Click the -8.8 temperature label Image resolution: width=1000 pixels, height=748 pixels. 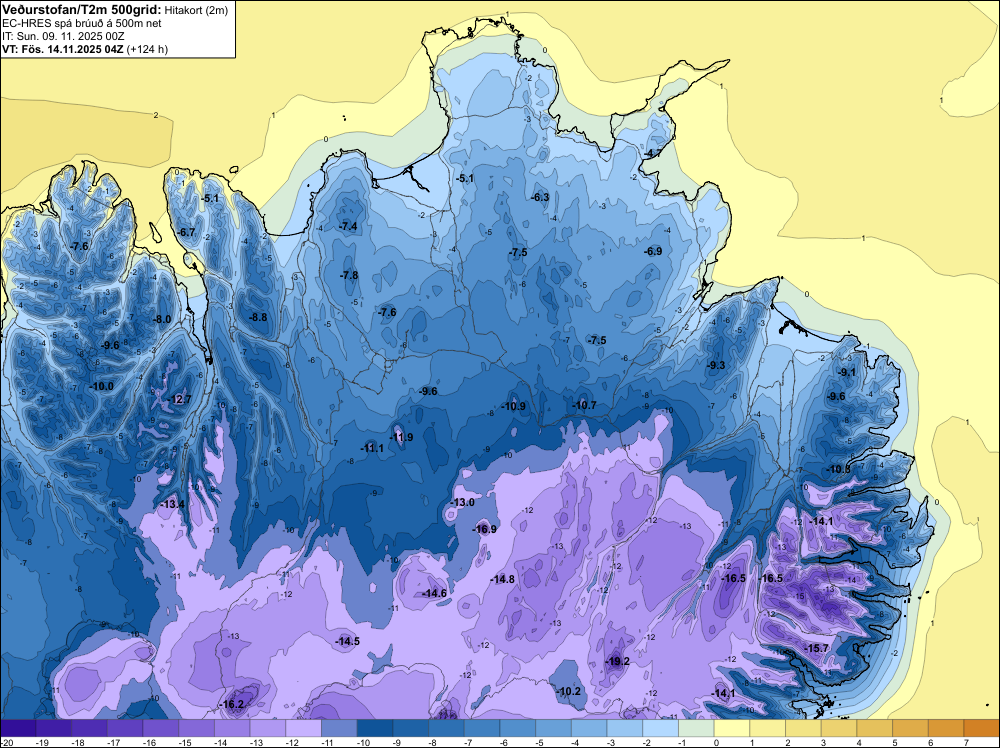(x=258, y=317)
